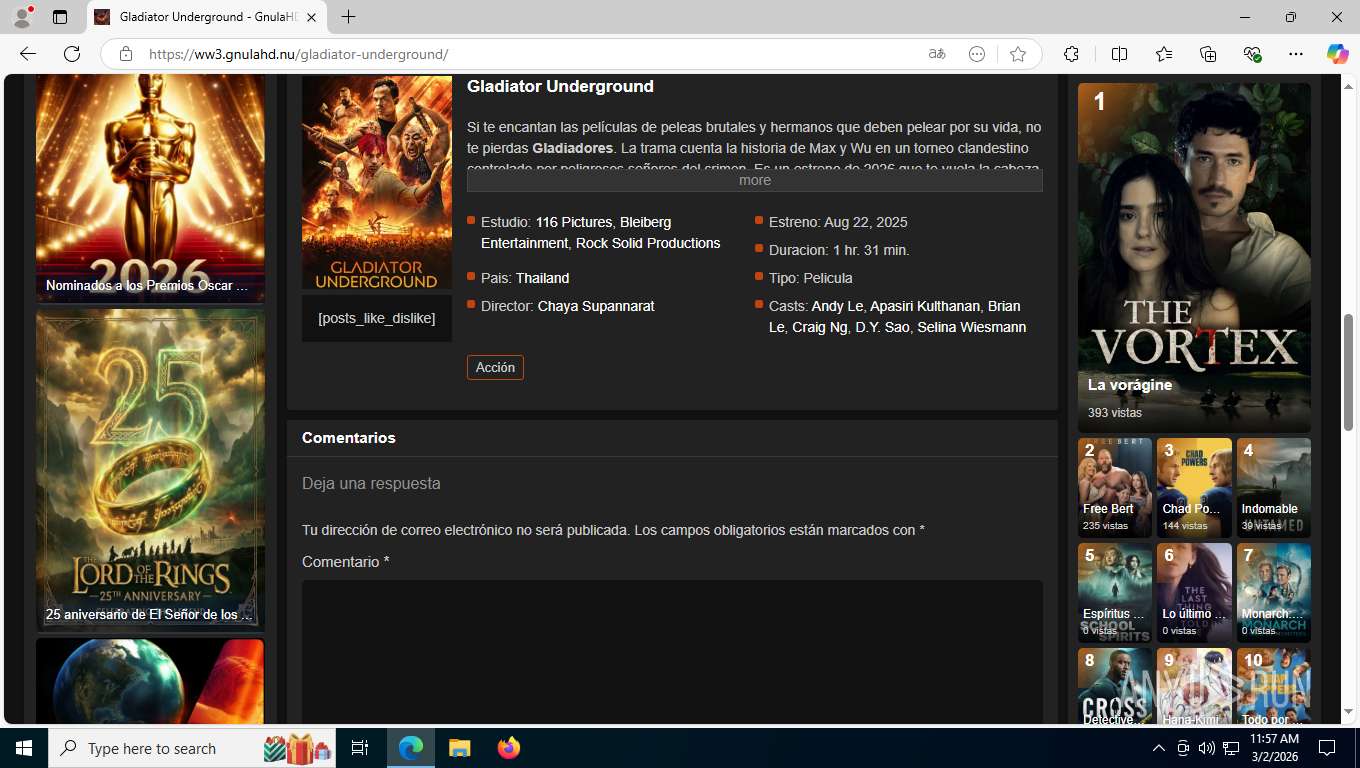Open Tab actions menu icon

[x=60, y=17]
